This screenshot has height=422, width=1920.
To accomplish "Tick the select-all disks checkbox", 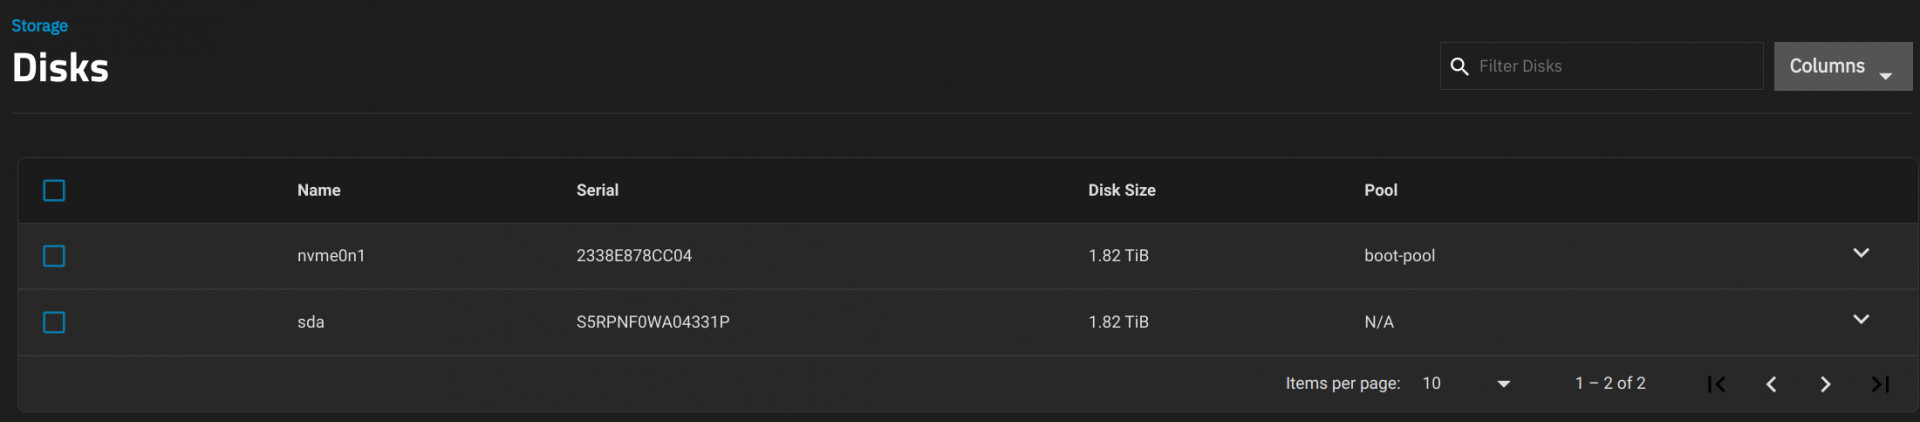I will [x=54, y=190].
